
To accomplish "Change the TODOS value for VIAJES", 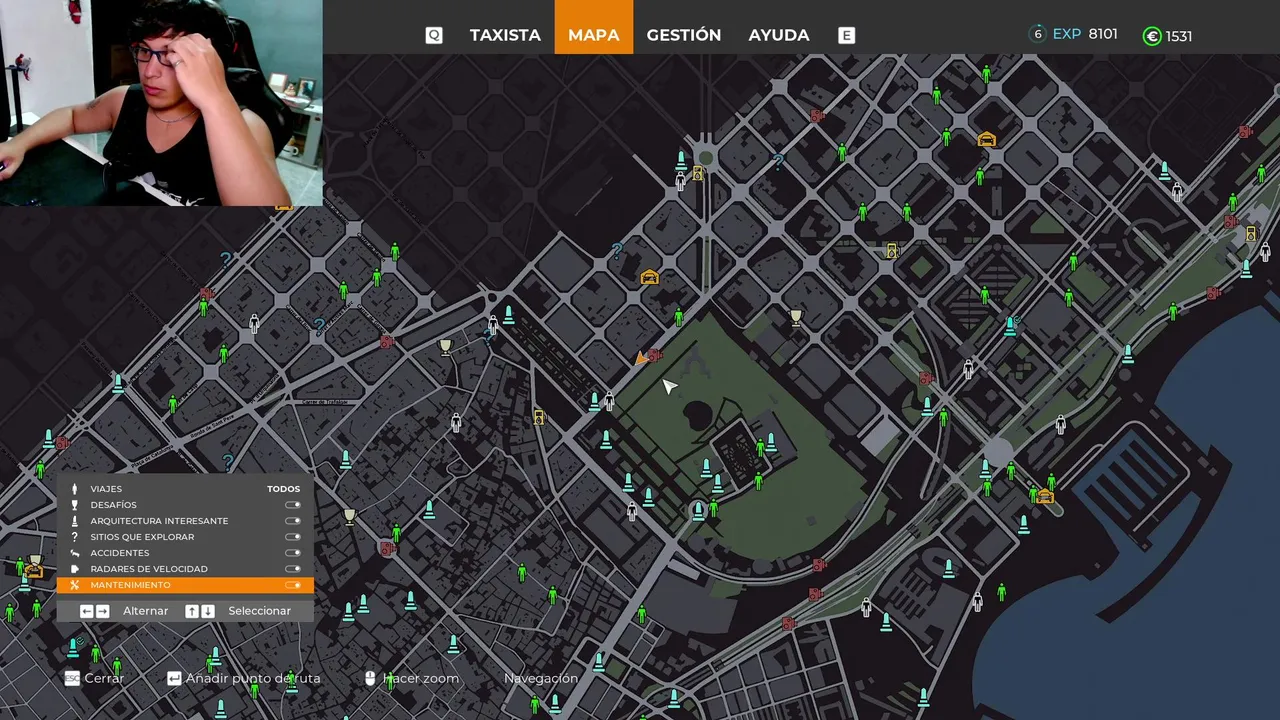I will [x=283, y=489].
